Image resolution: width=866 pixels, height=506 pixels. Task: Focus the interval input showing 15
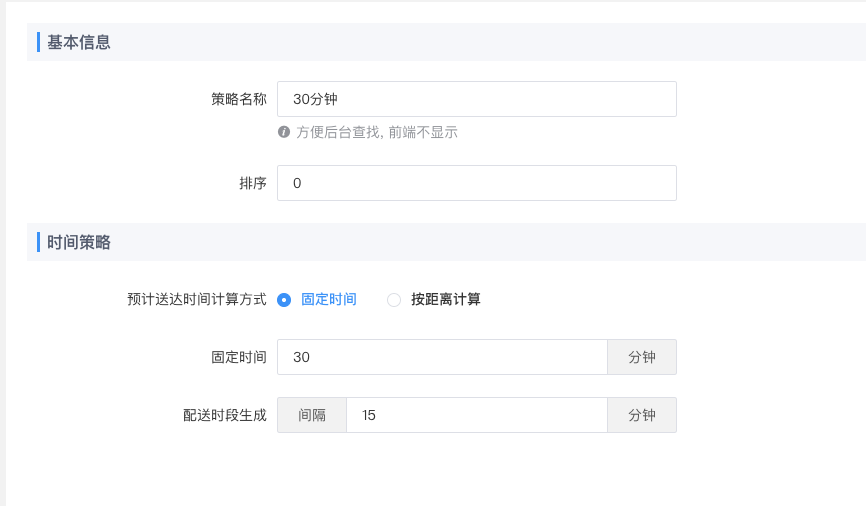click(476, 415)
